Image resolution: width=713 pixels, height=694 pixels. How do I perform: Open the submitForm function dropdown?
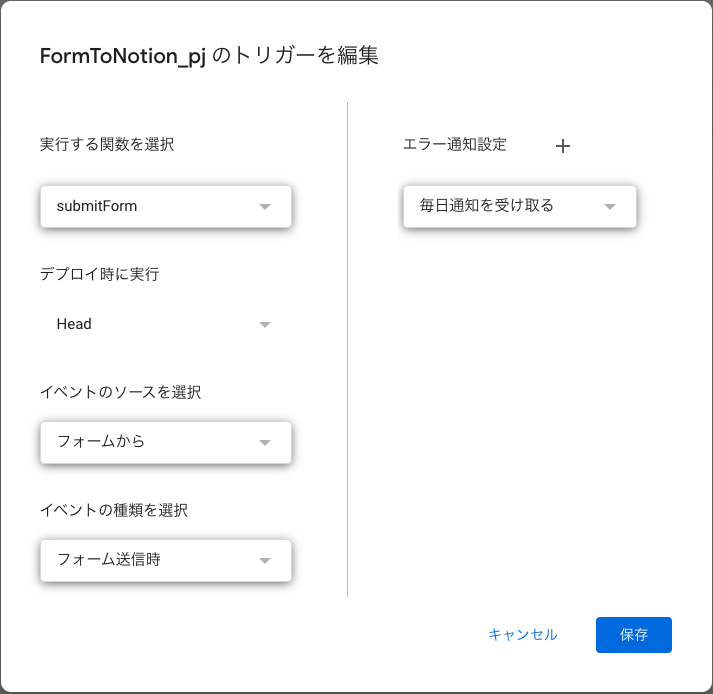(166, 206)
